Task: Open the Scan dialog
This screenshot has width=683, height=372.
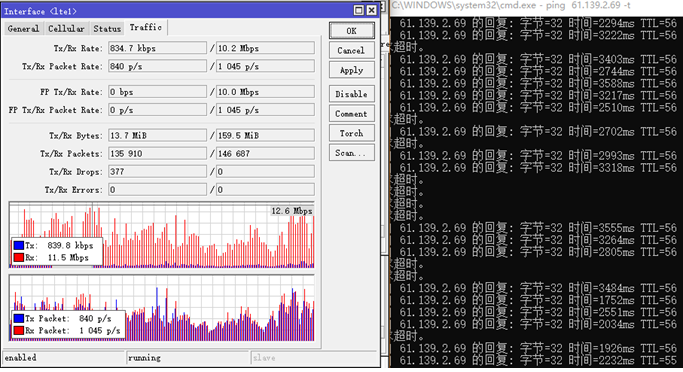Action: [x=352, y=153]
